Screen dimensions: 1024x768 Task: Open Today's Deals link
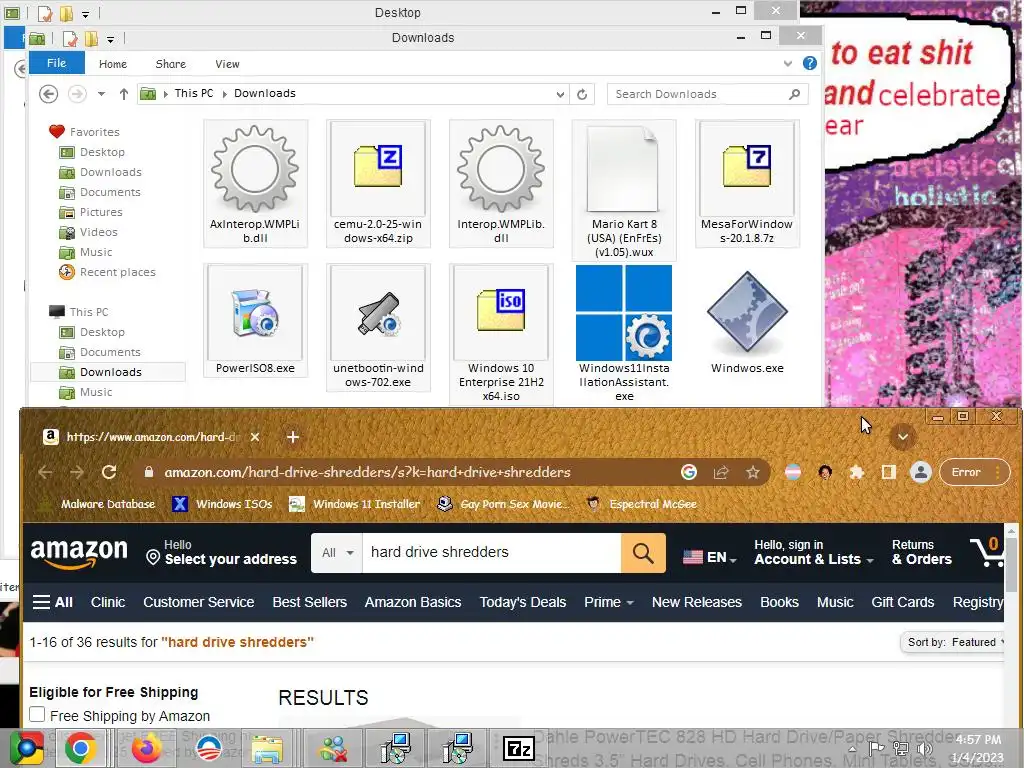(522, 602)
